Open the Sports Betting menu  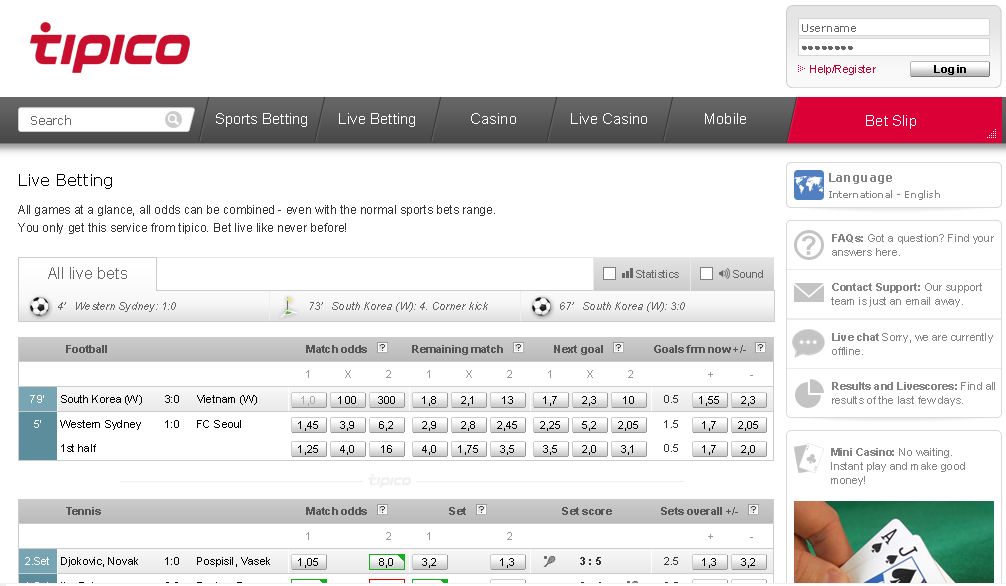click(261, 119)
